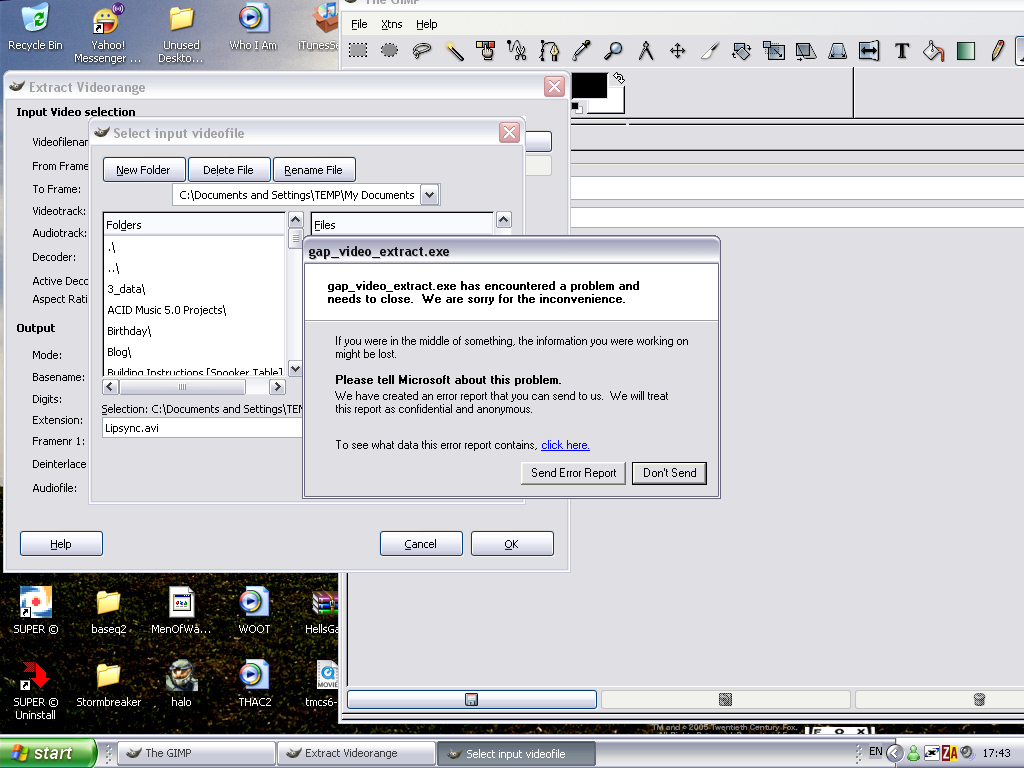Click the Don't Send button
Image resolution: width=1024 pixels, height=768 pixels.
click(669, 473)
